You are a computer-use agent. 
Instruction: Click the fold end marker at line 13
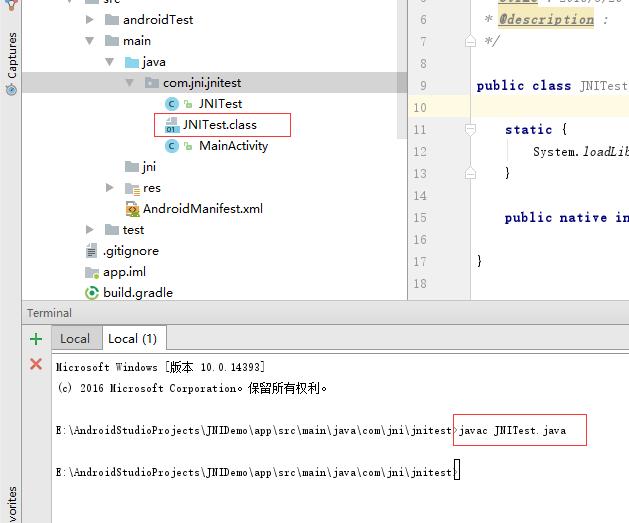(470, 173)
